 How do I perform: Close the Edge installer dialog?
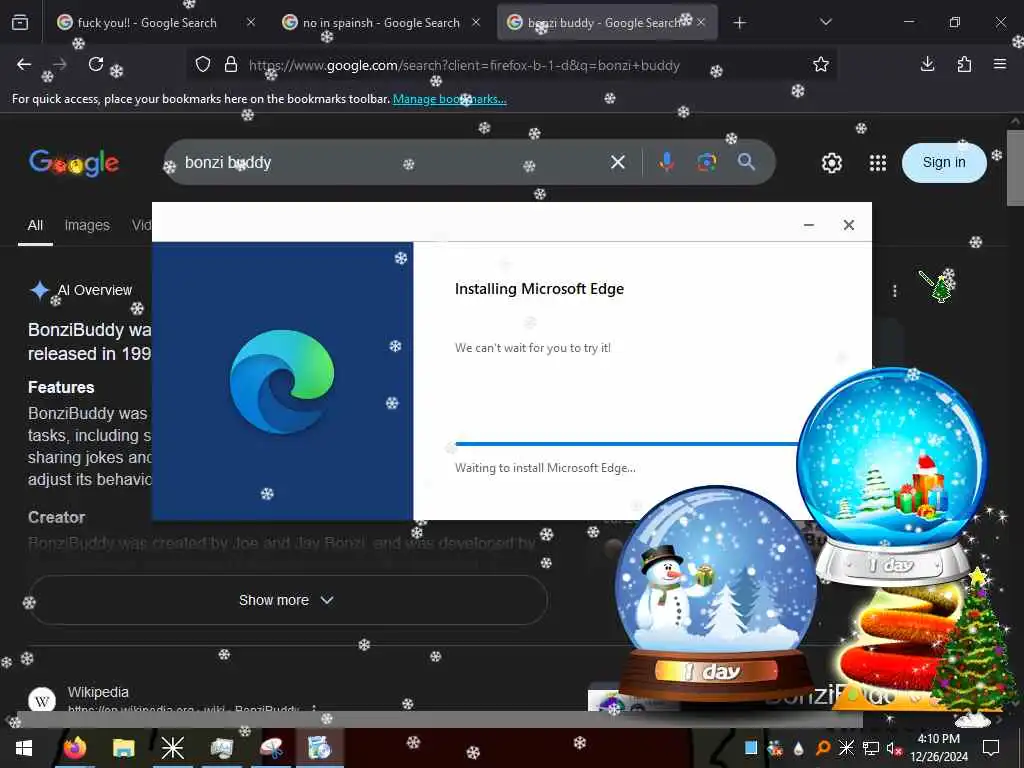coord(848,225)
